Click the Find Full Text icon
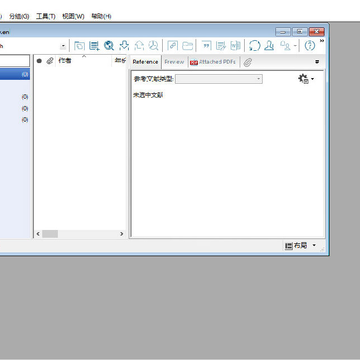The width and height of the screenshot is (360, 360). point(153,46)
